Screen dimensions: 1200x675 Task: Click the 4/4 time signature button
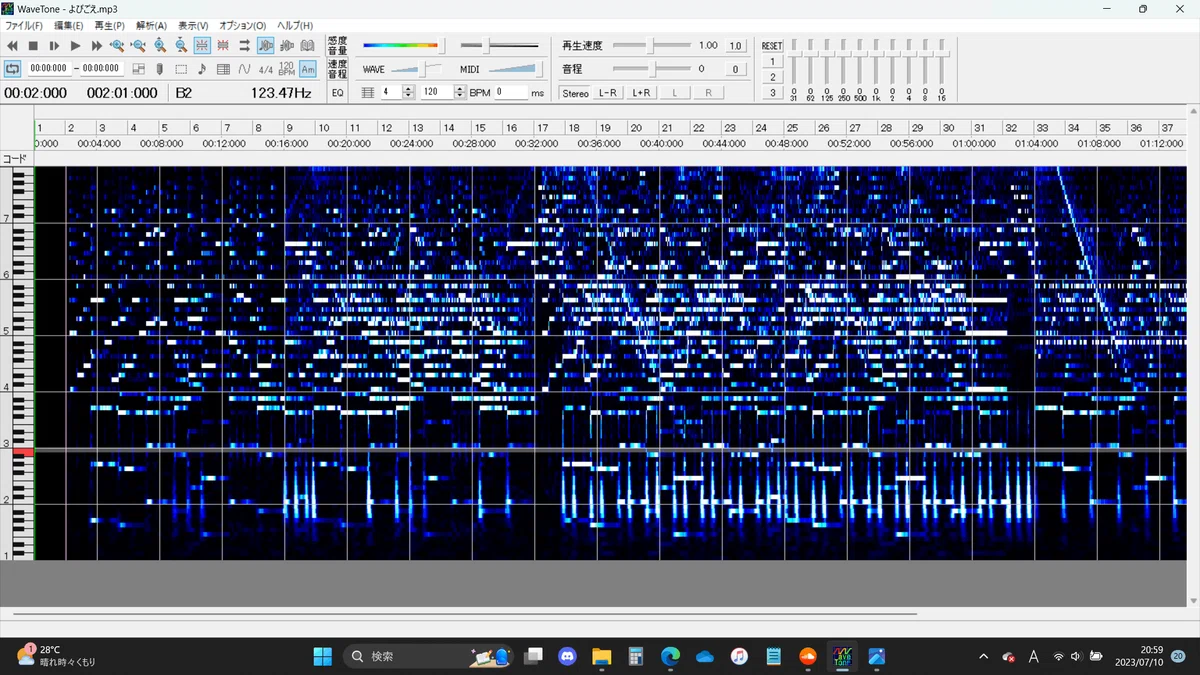[x=265, y=69]
